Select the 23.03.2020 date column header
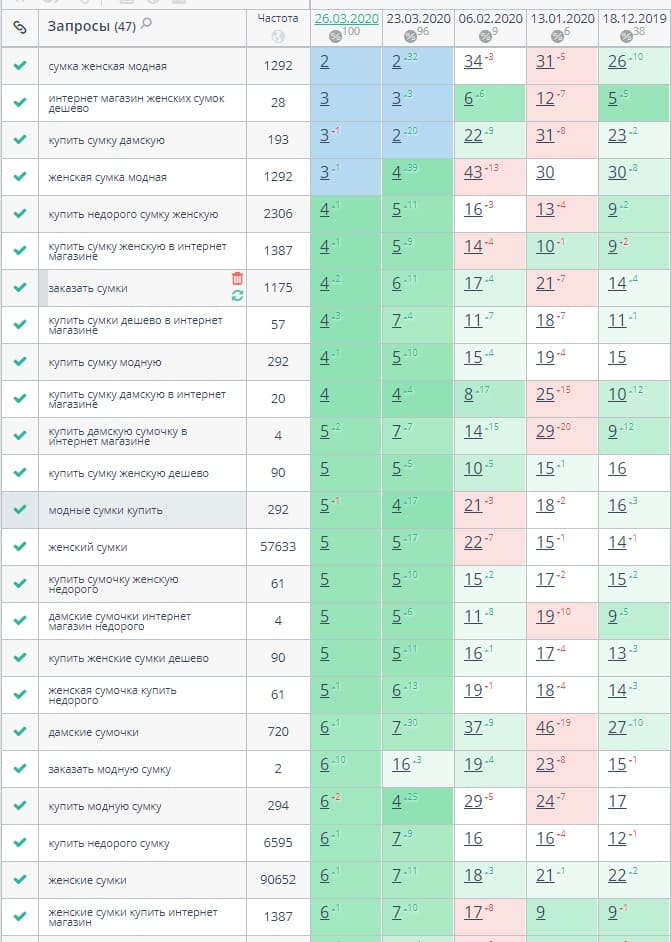 (x=419, y=19)
